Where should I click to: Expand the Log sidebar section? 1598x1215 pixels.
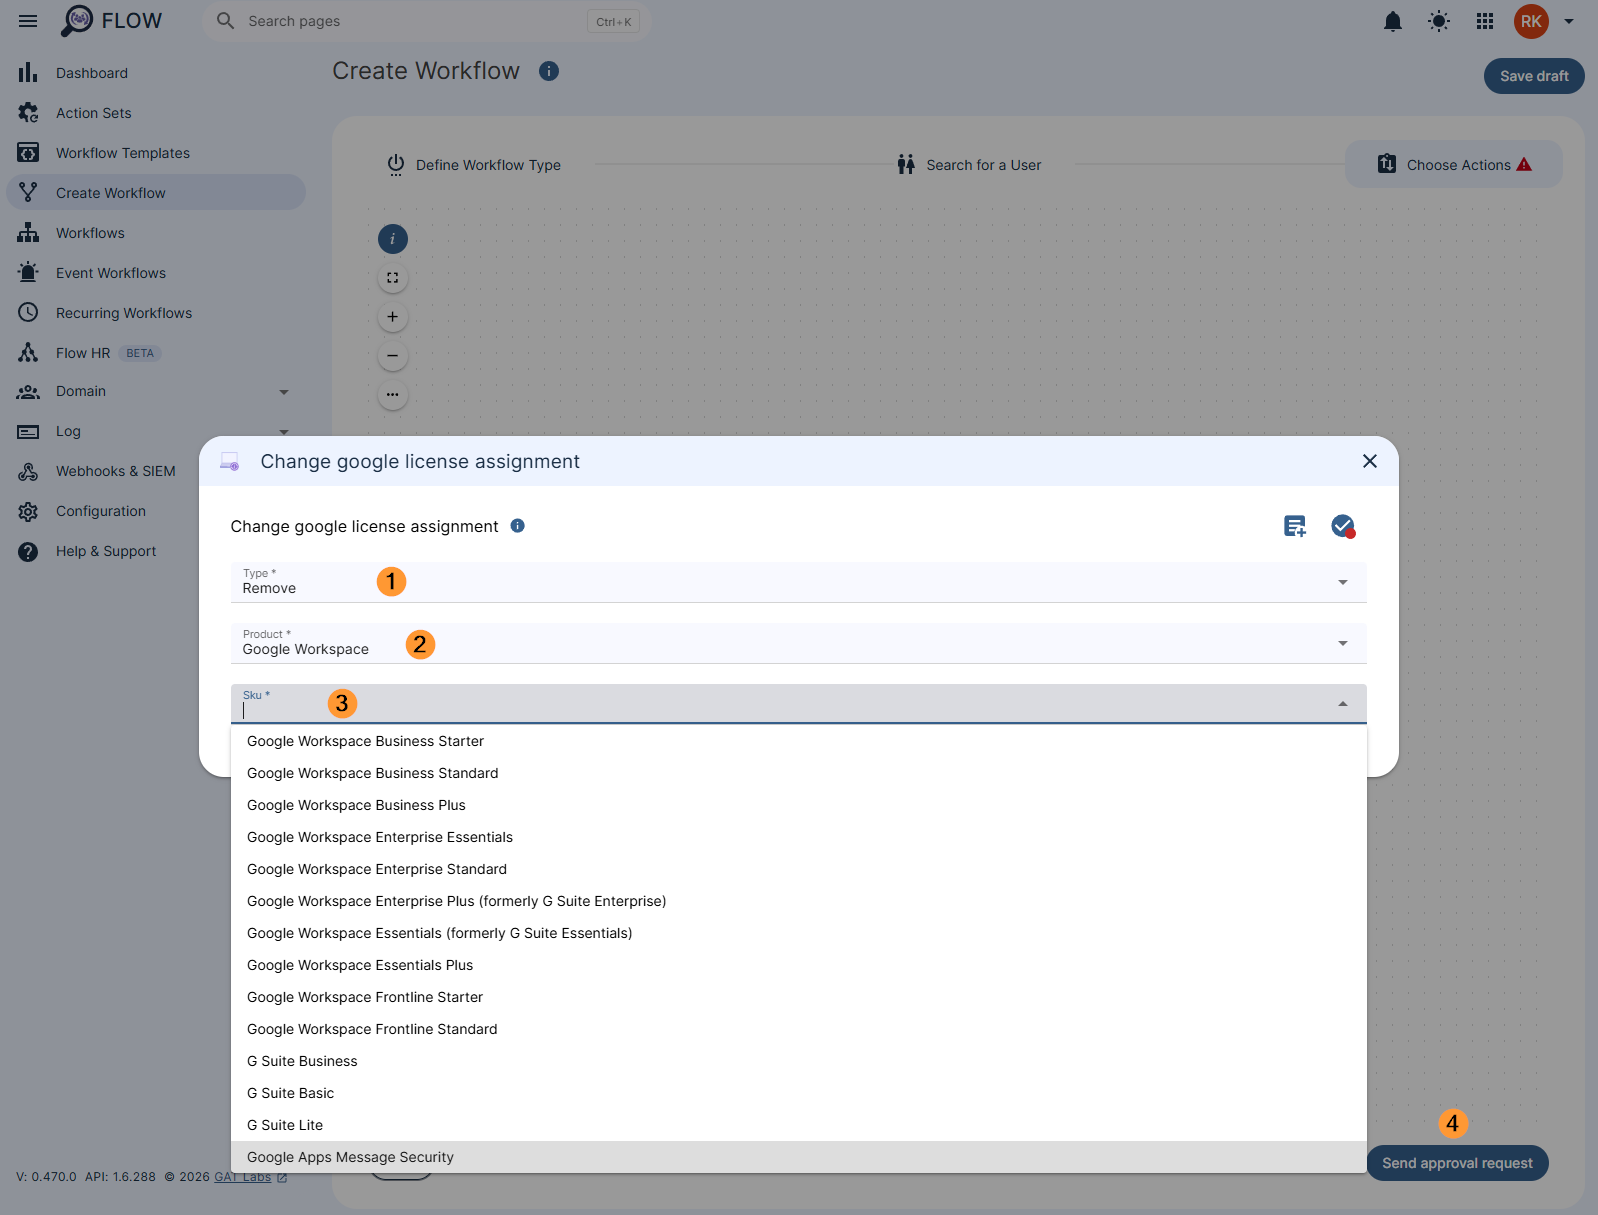pos(156,431)
